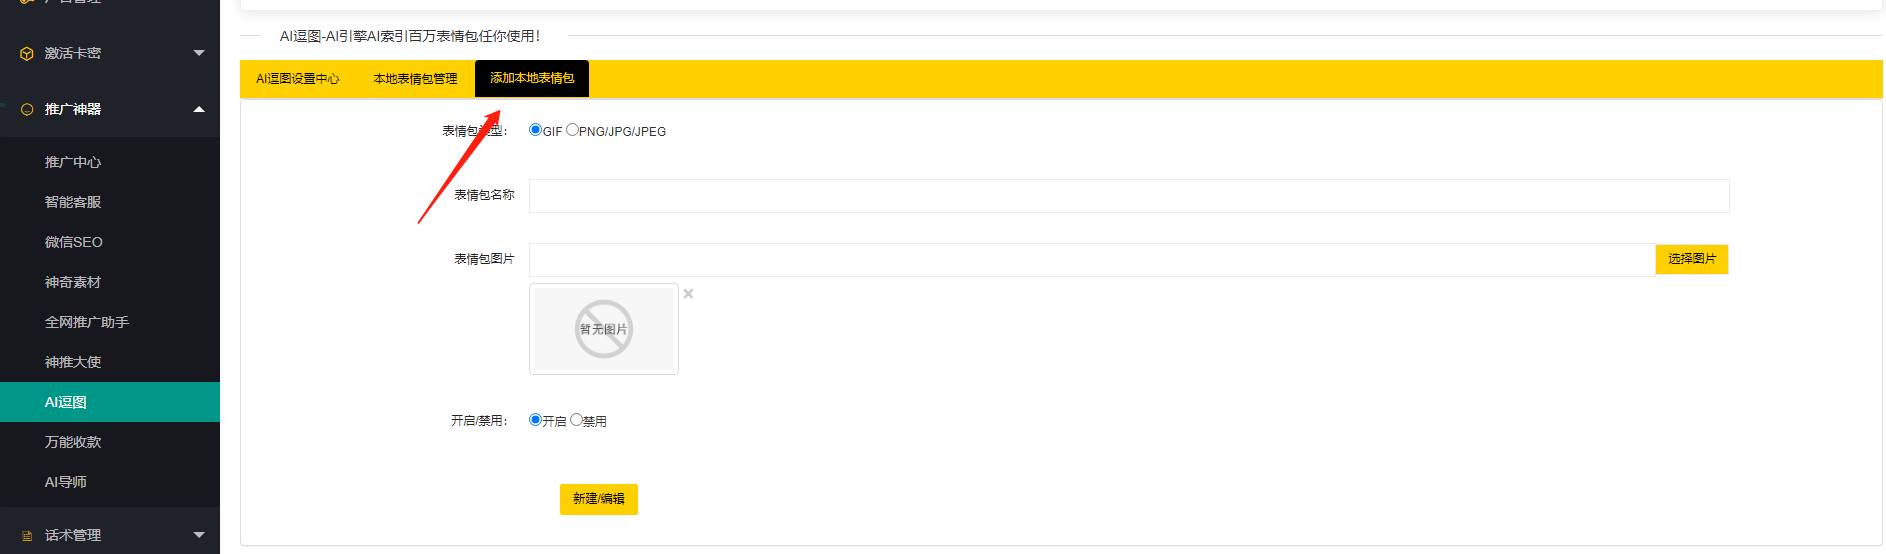Click the 话术管理 icon in sidebar
The height and width of the screenshot is (554, 1886).
tap(27, 536)
